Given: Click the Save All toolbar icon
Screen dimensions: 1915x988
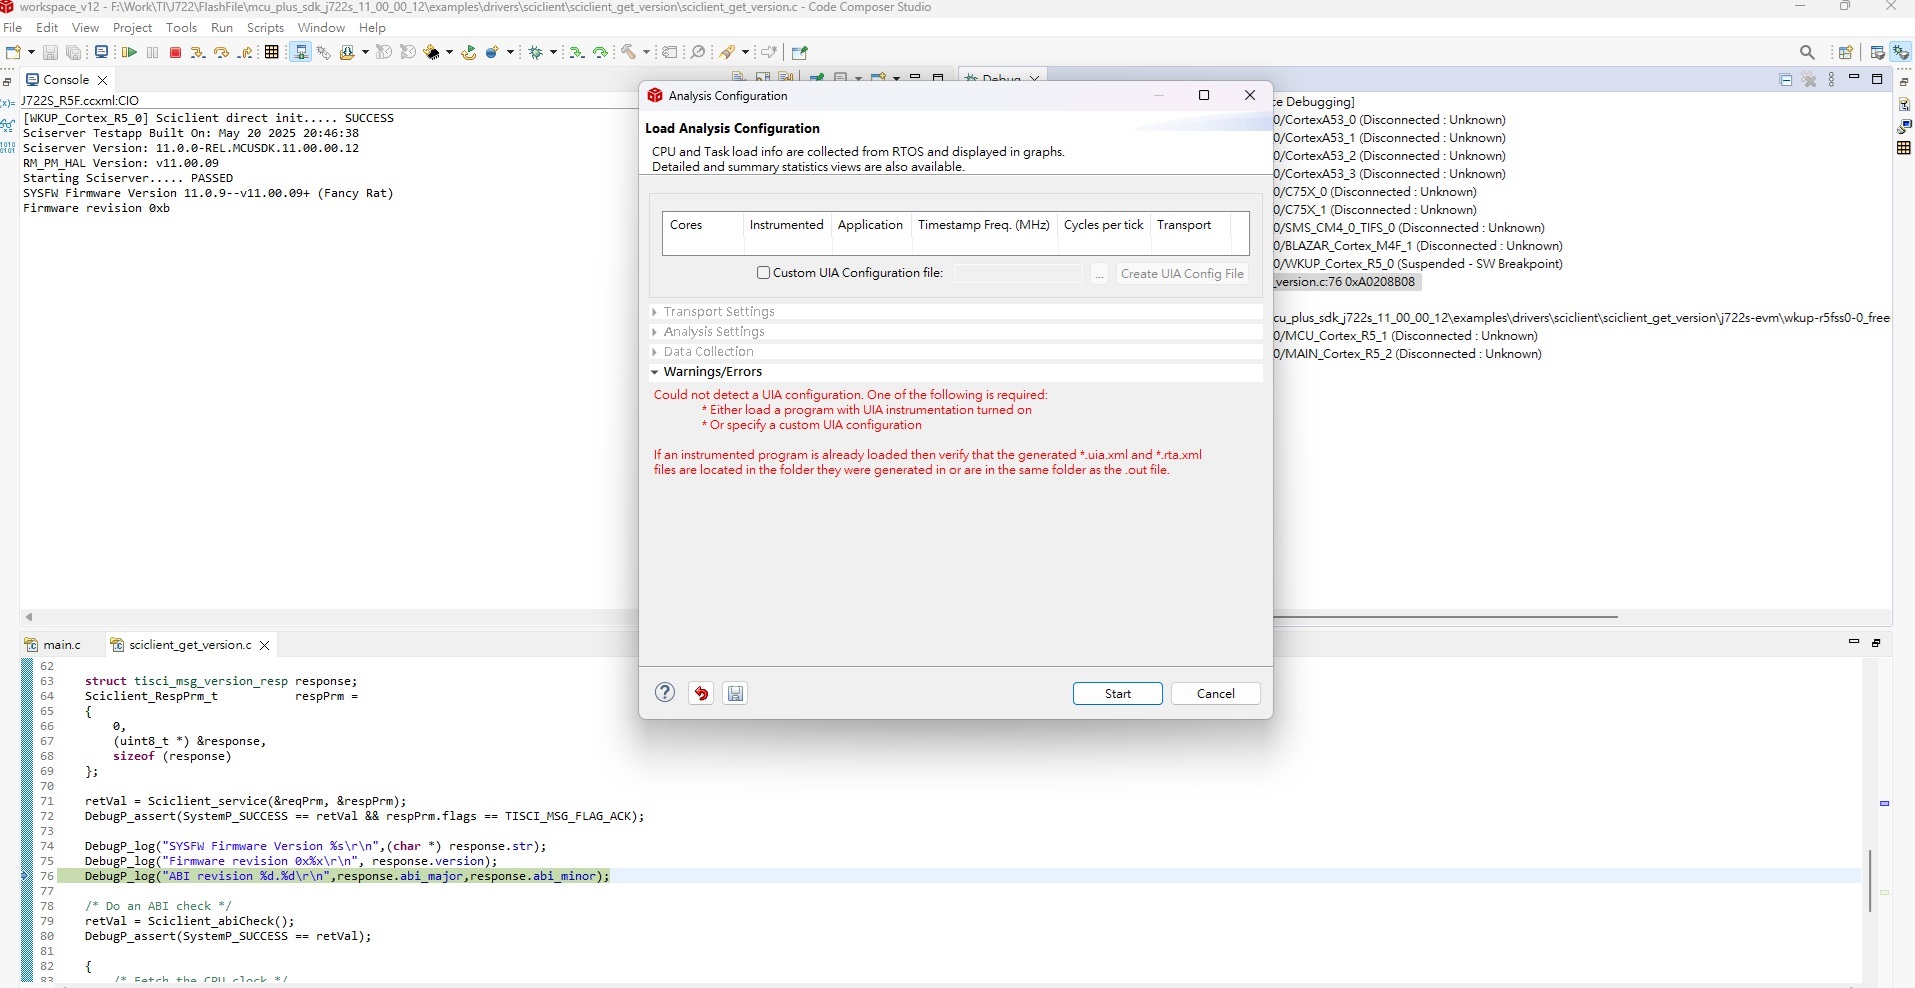Looking at the screenshot, I should [73, 52].
